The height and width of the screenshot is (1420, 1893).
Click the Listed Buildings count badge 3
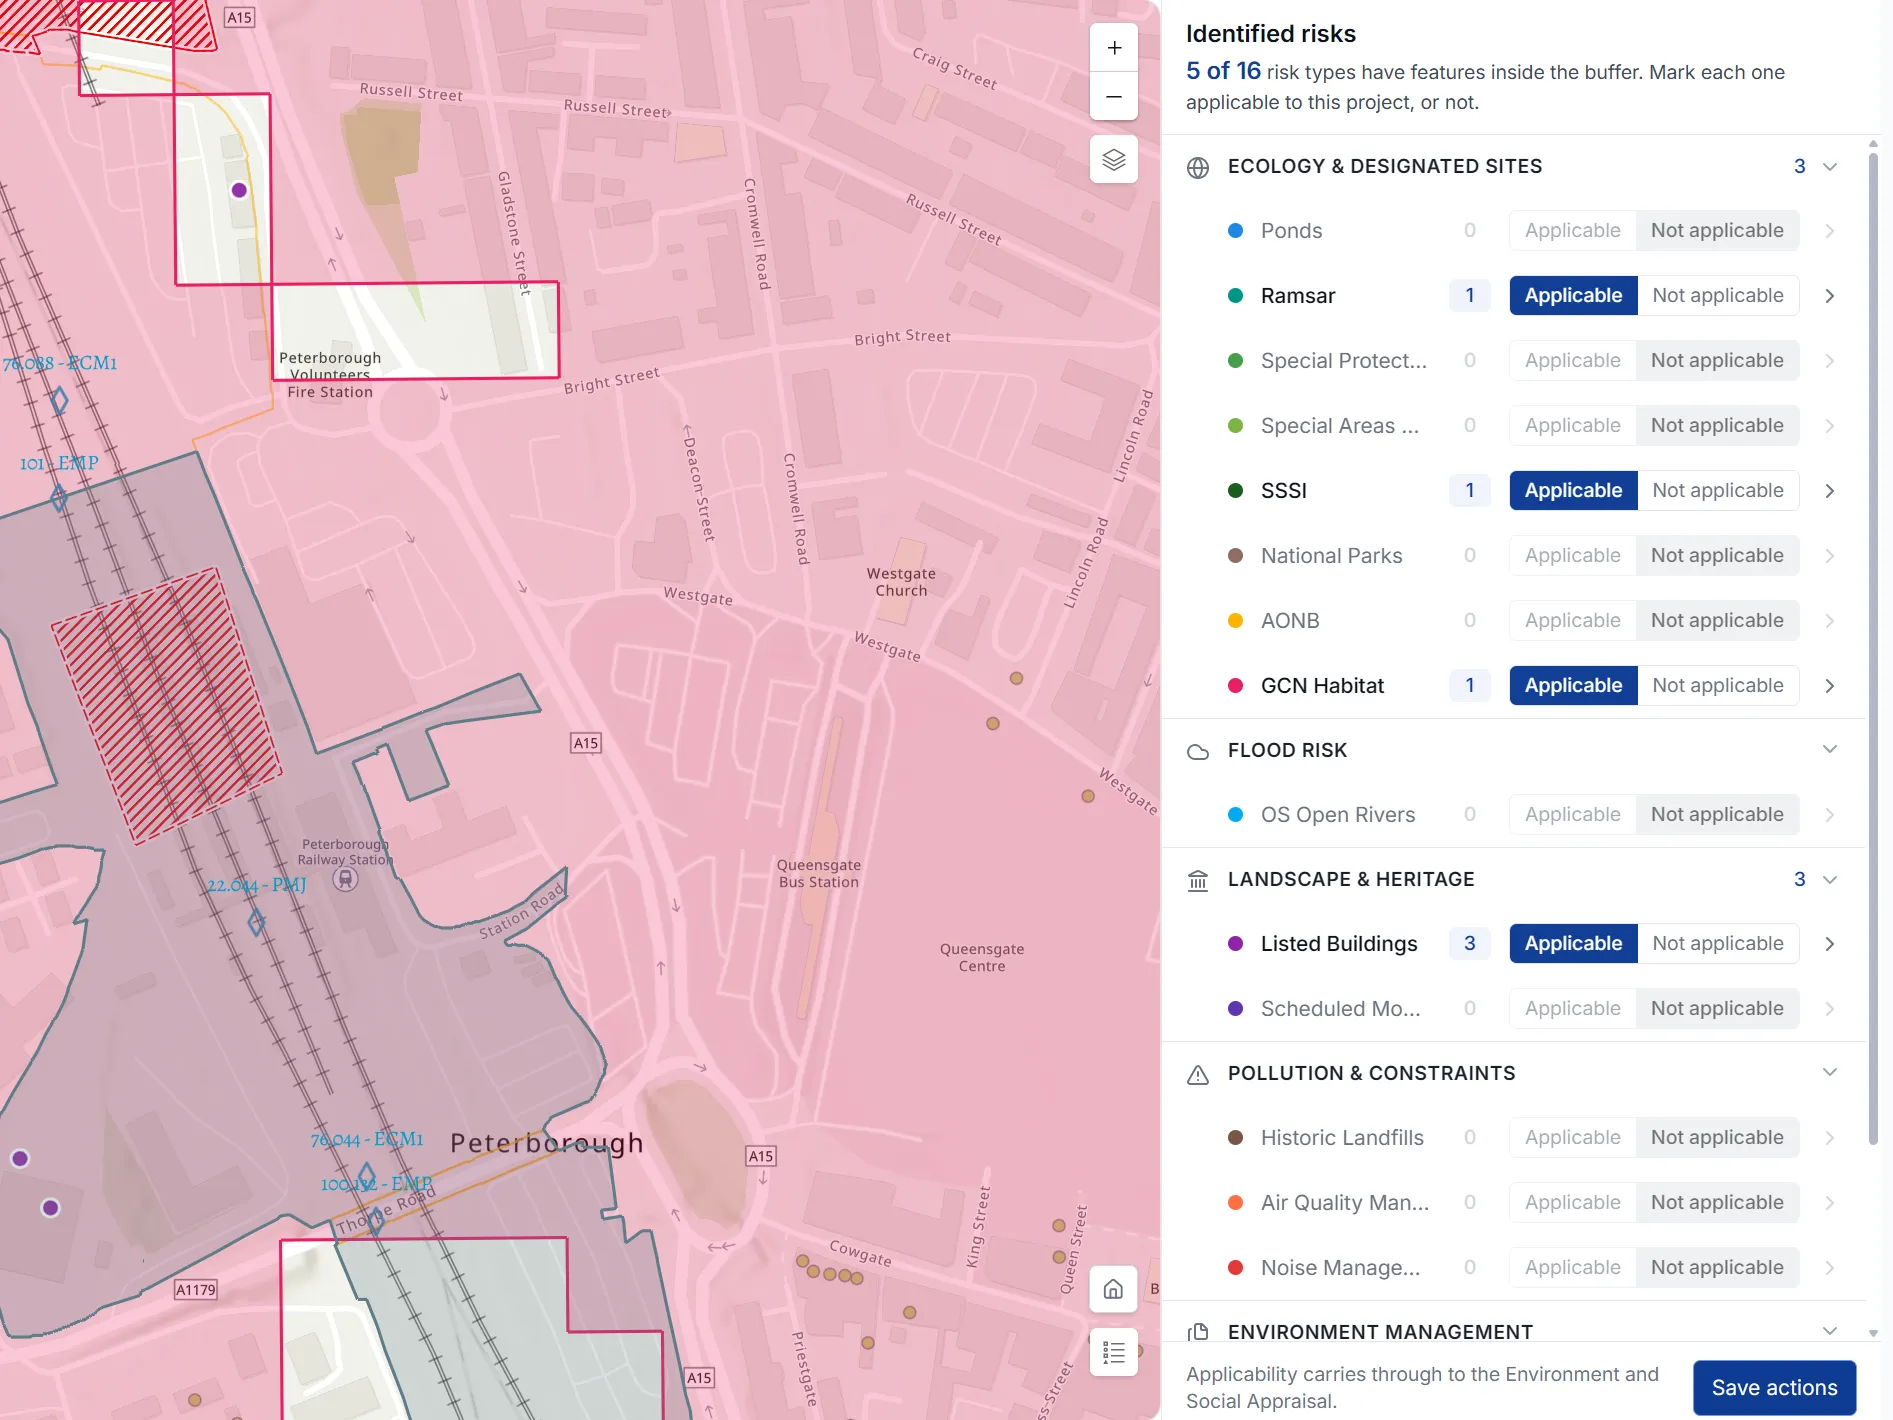click(1469, 943)
